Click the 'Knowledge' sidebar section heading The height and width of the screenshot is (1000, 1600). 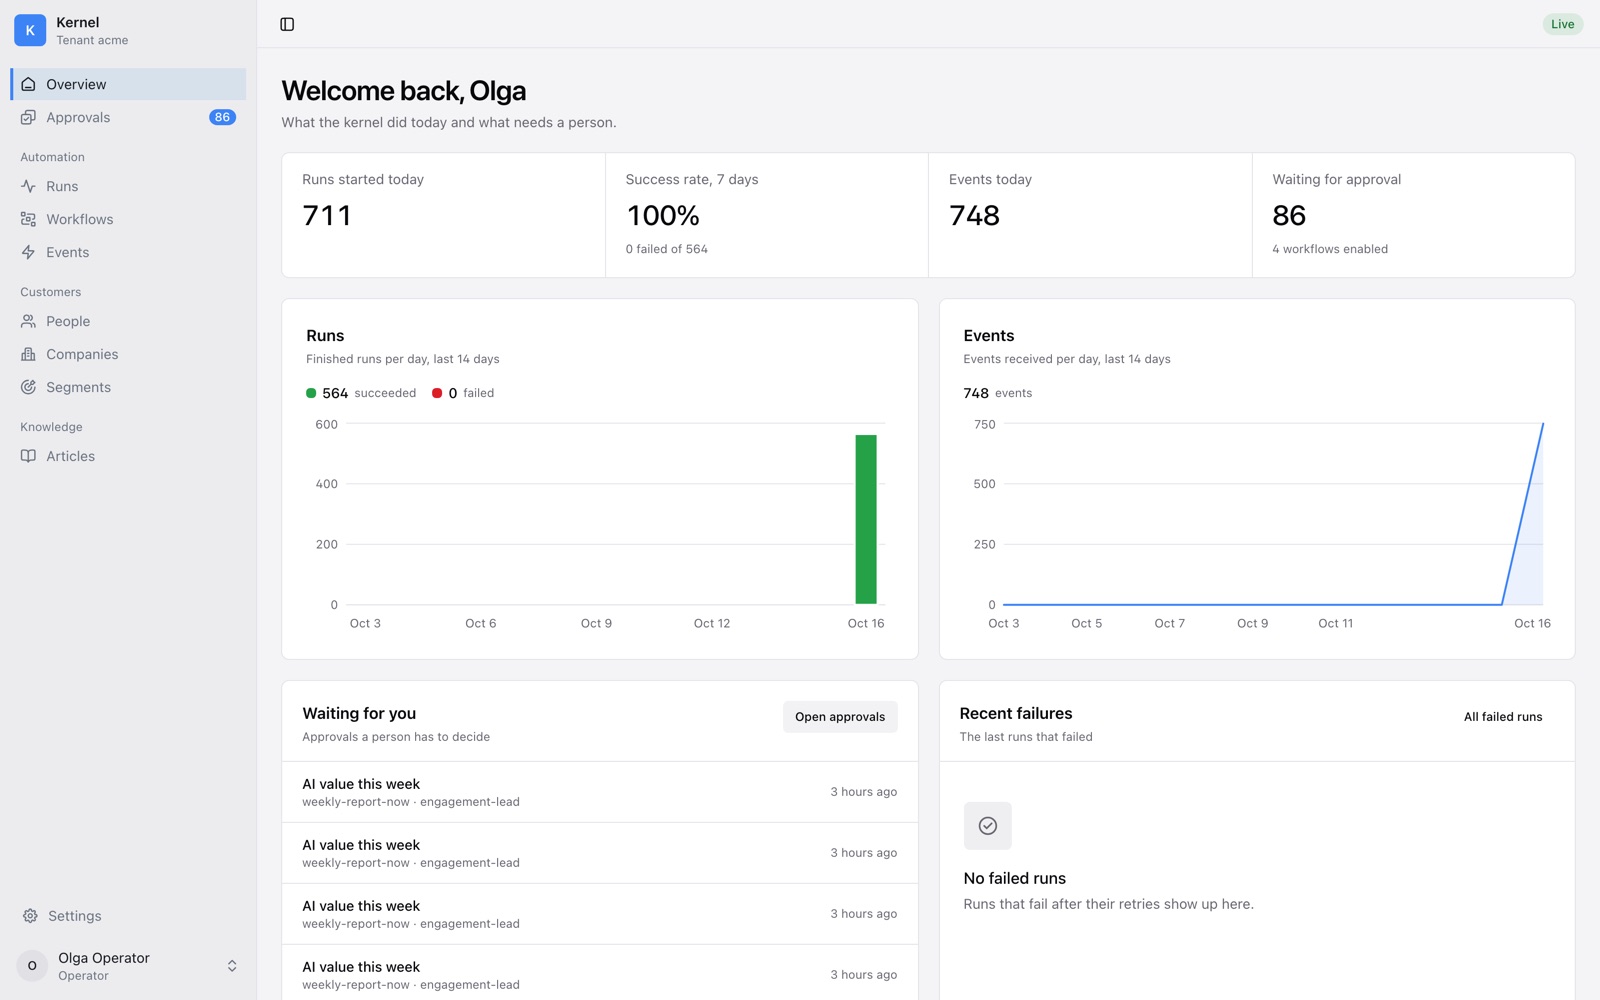click(51, 427)
